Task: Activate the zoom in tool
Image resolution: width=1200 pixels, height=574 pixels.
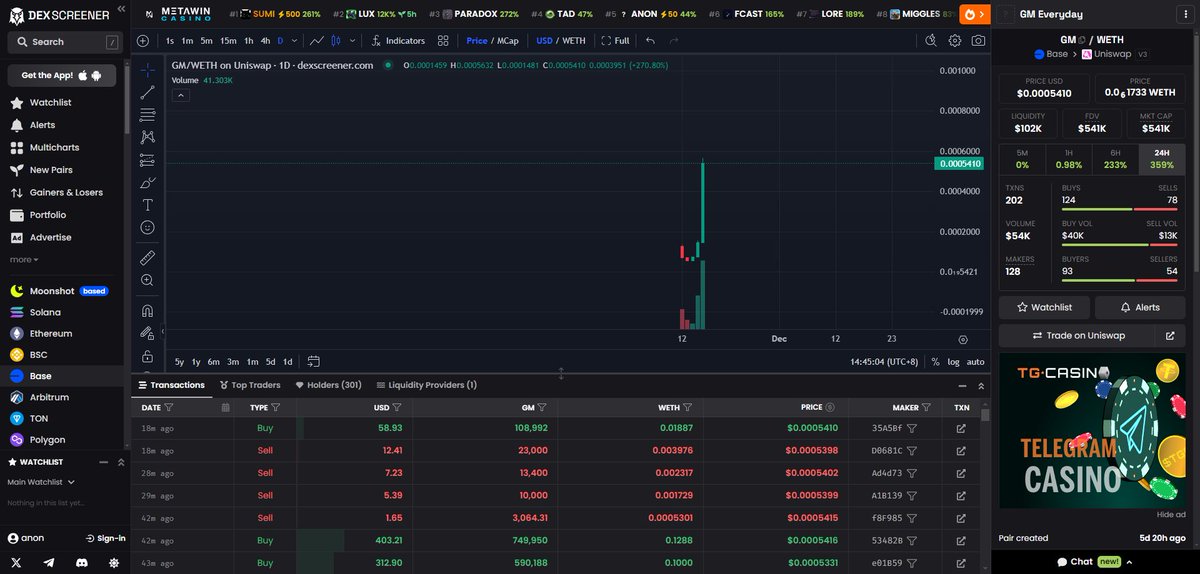Action: click(x=148, y=281)
